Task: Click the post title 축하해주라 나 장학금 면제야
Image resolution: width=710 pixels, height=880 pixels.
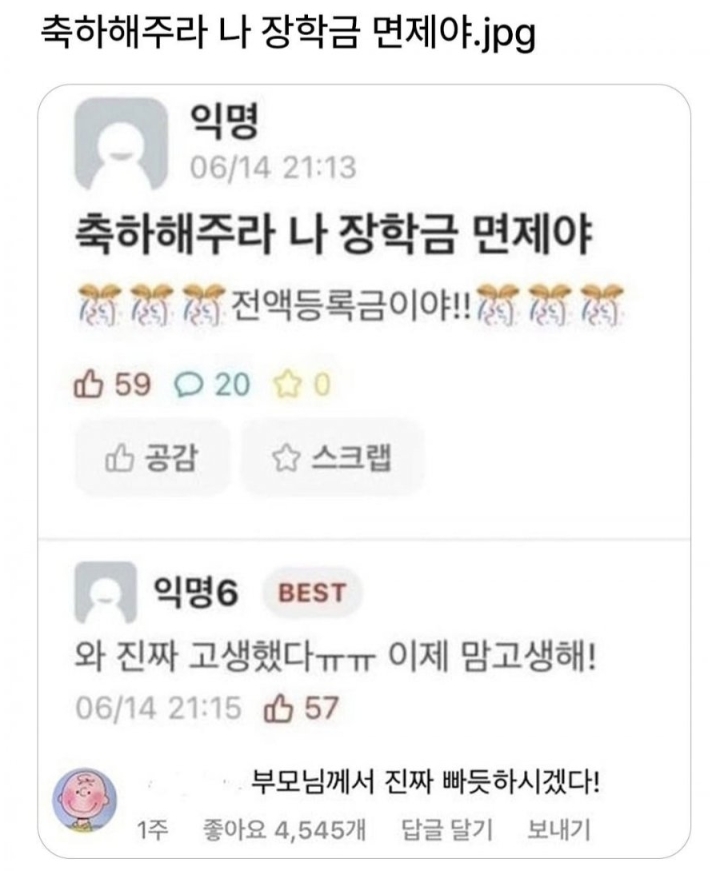Action: 333,233
